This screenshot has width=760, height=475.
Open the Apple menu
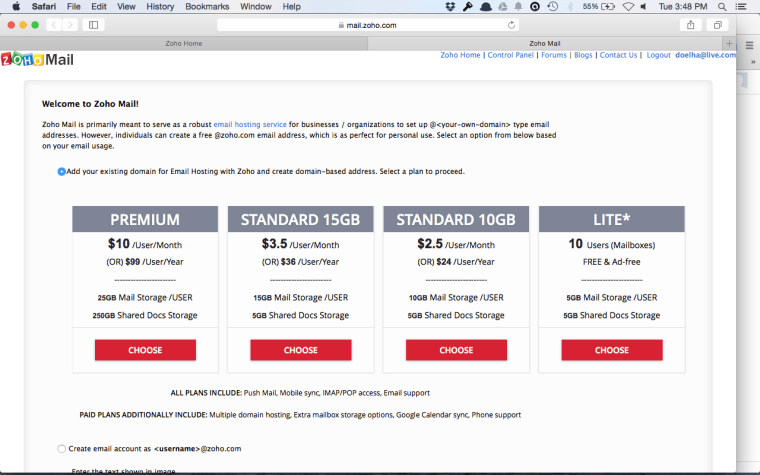(16, 6)
